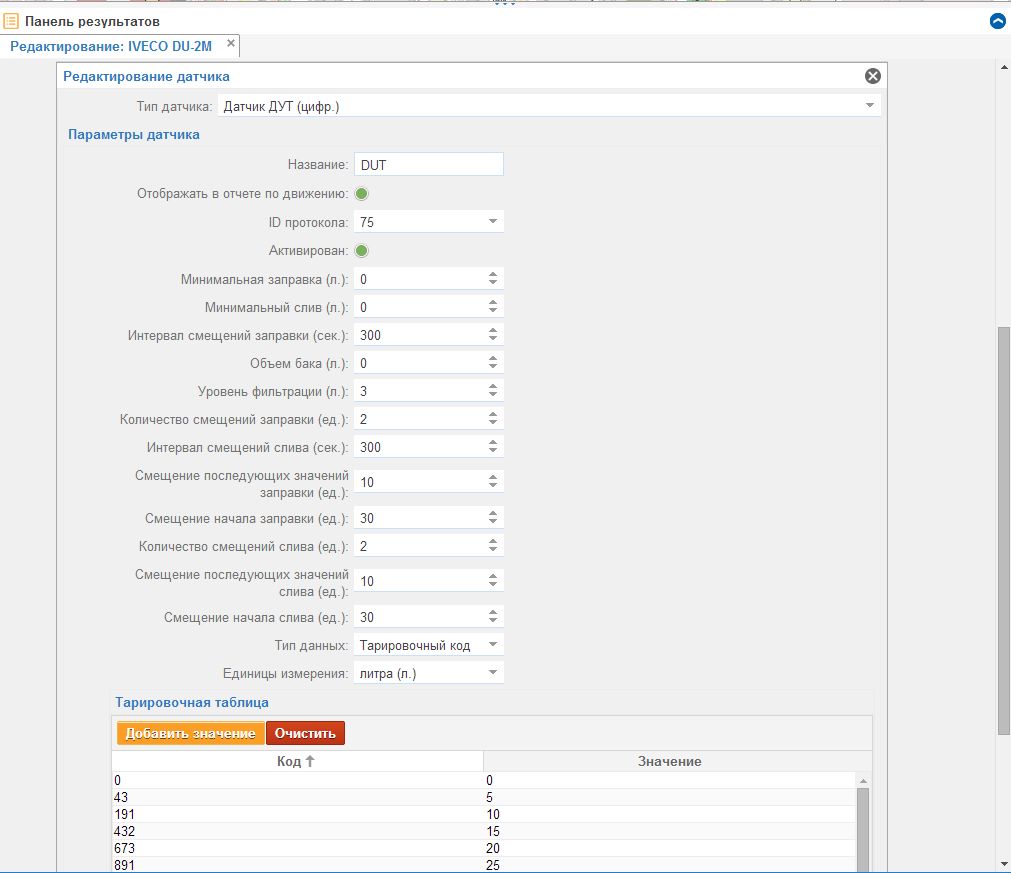Adjust the Минимальная заправка spinner arrows
The height and width of the screenshot is (873, 1011).
[492, 279]
